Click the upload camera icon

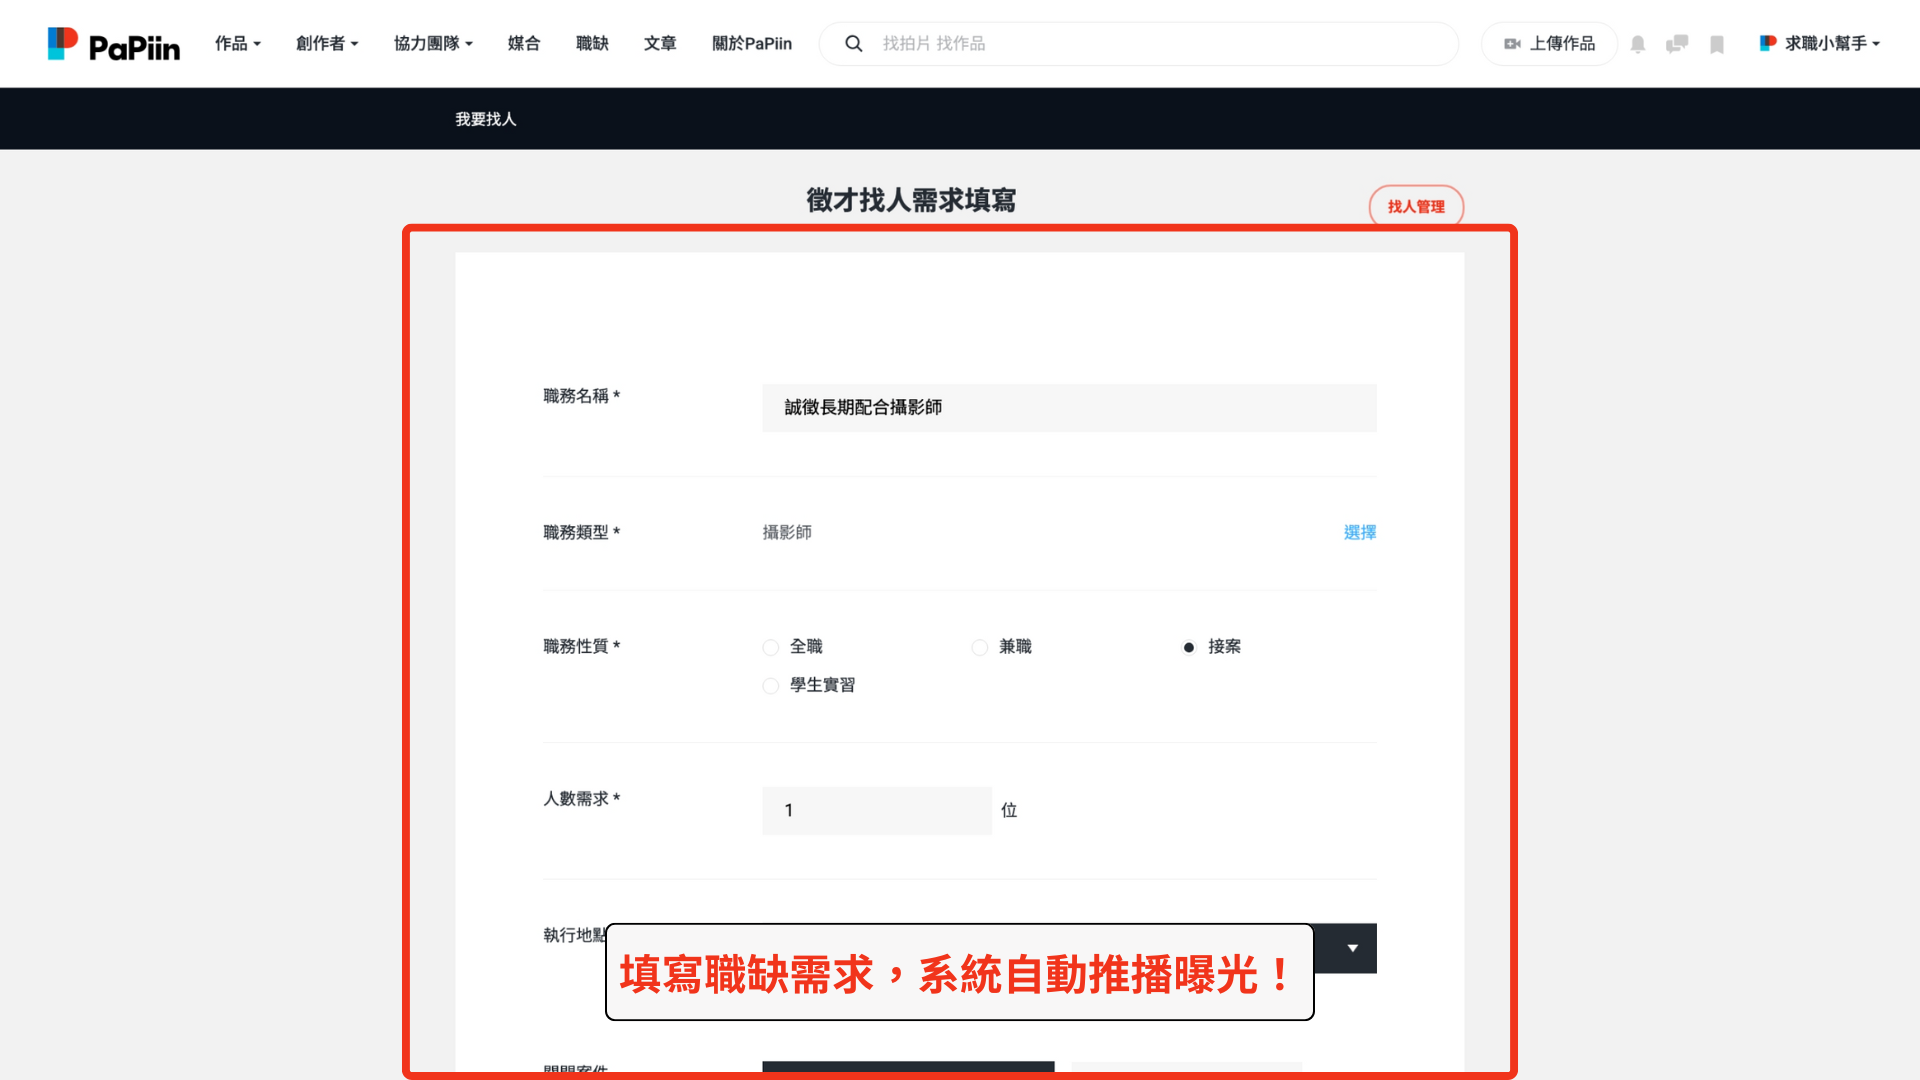tap(1512, 44)
